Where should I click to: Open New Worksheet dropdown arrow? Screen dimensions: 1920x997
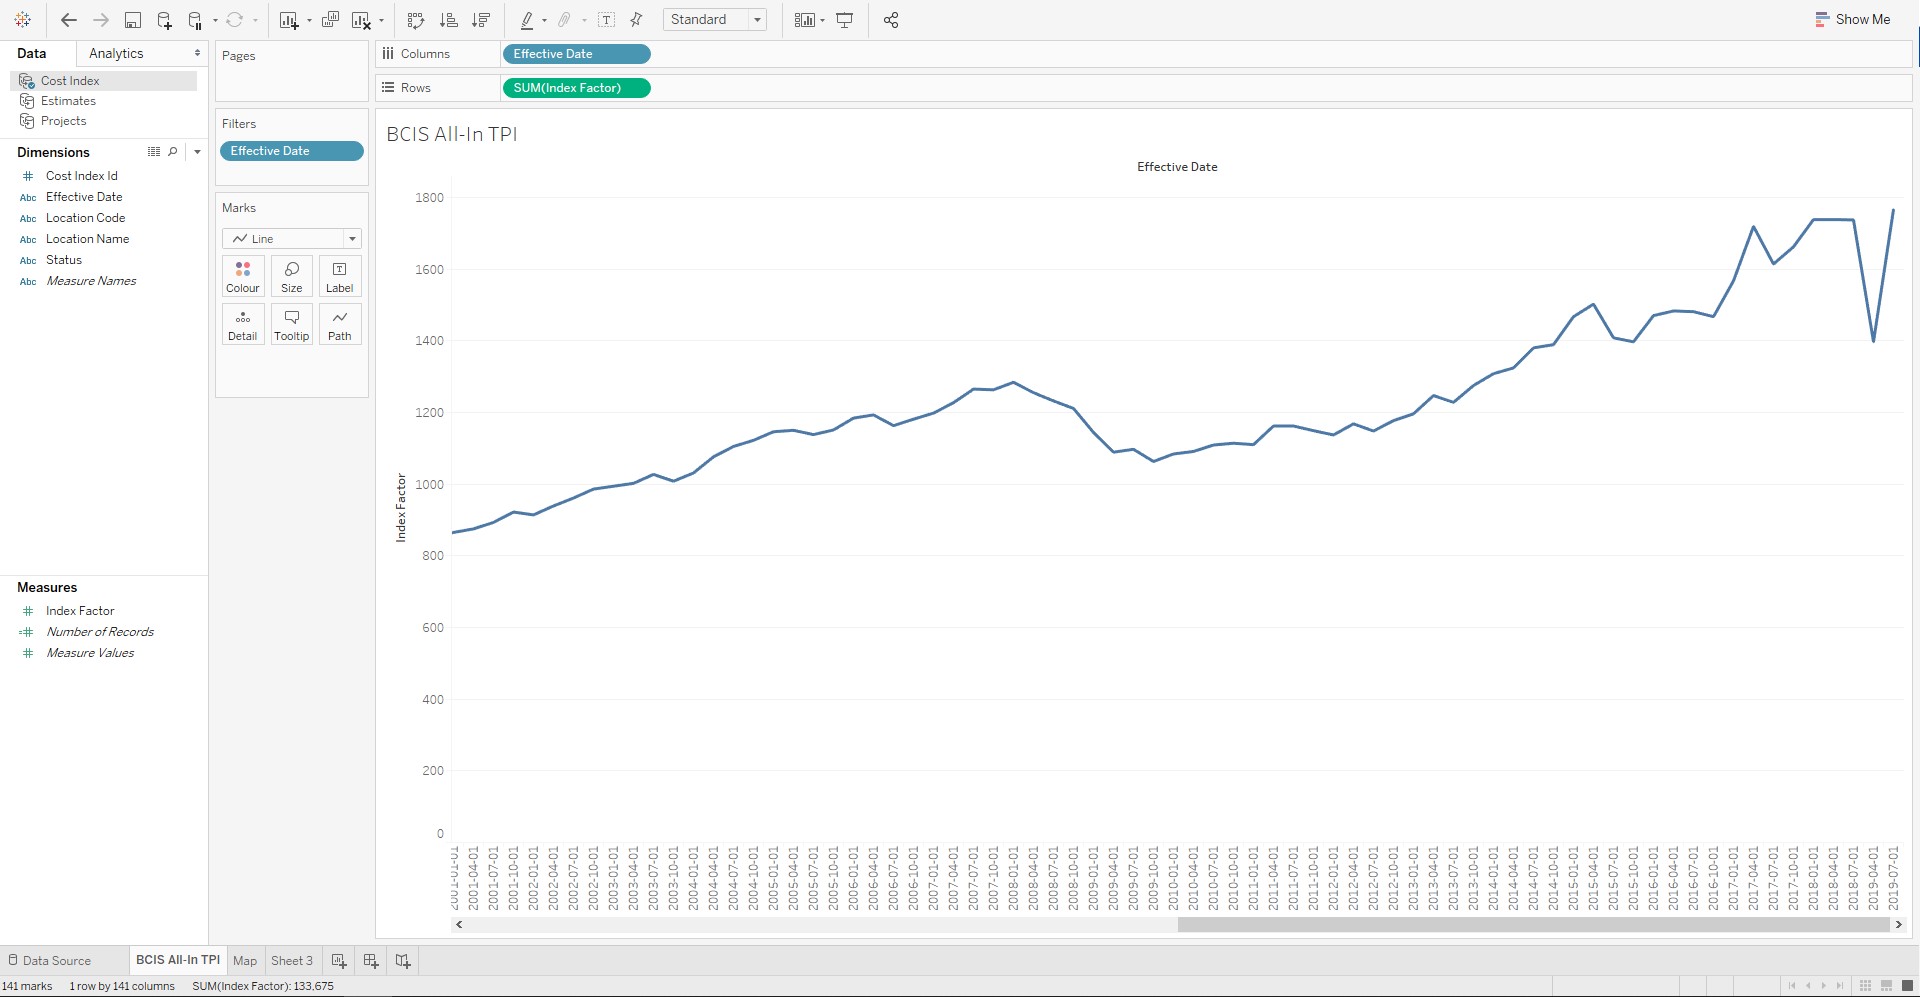click(309, 20)
